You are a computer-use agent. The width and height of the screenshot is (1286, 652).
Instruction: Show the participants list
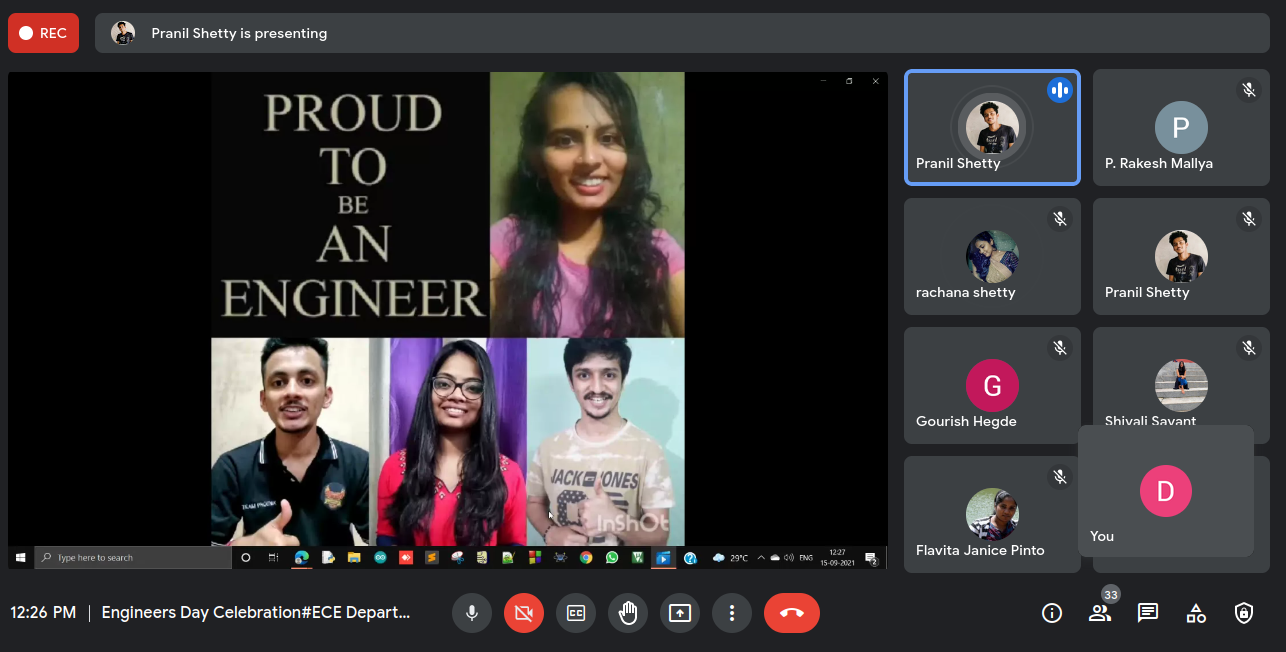[1100, 613]
